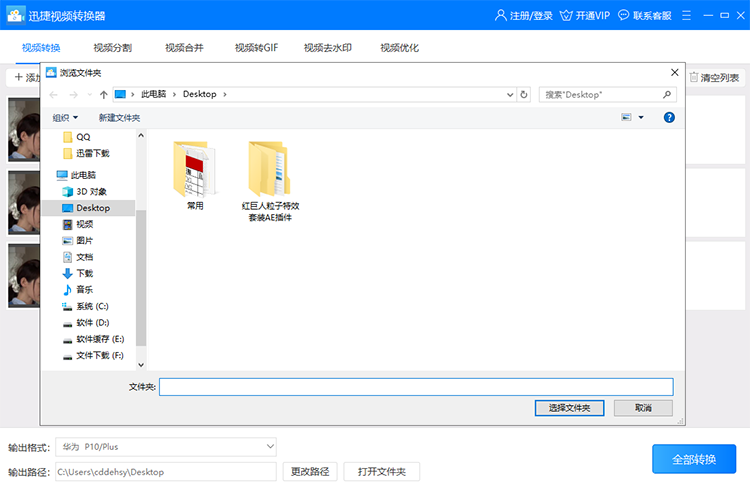Viewport: 750px width, 490px height.
Task: Expand the view options arrow
Action: [641, 117]
